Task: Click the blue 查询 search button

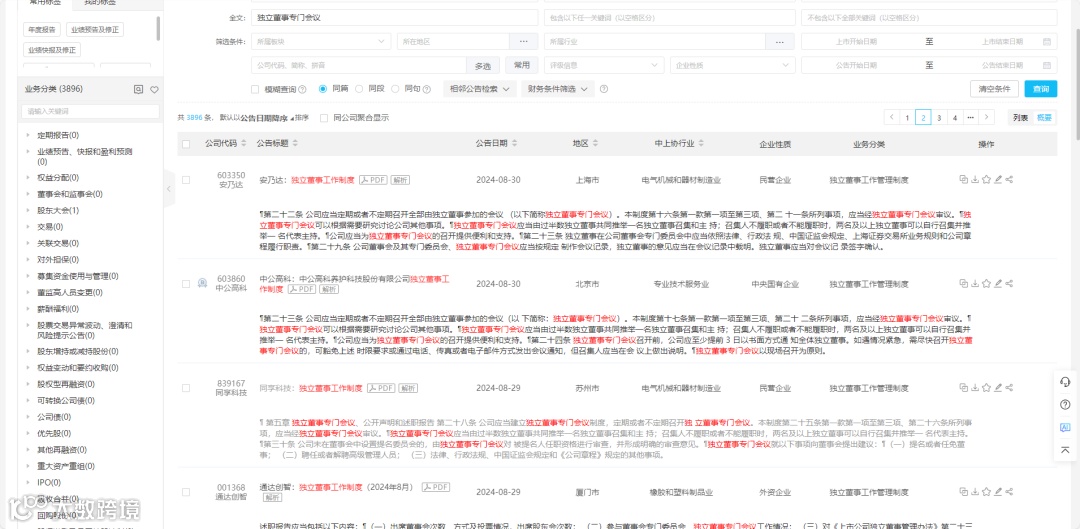Action: (1040, 89)
